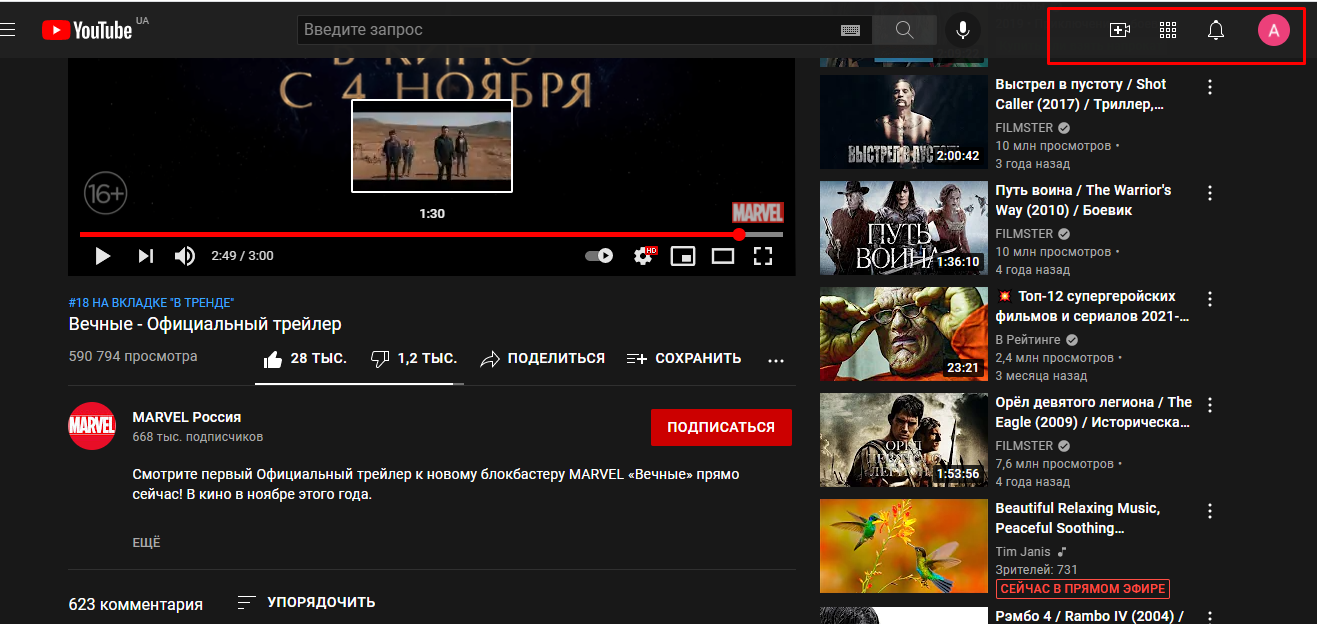
Task: Open the account avatar menu
Action: [x=1273, y=30]
